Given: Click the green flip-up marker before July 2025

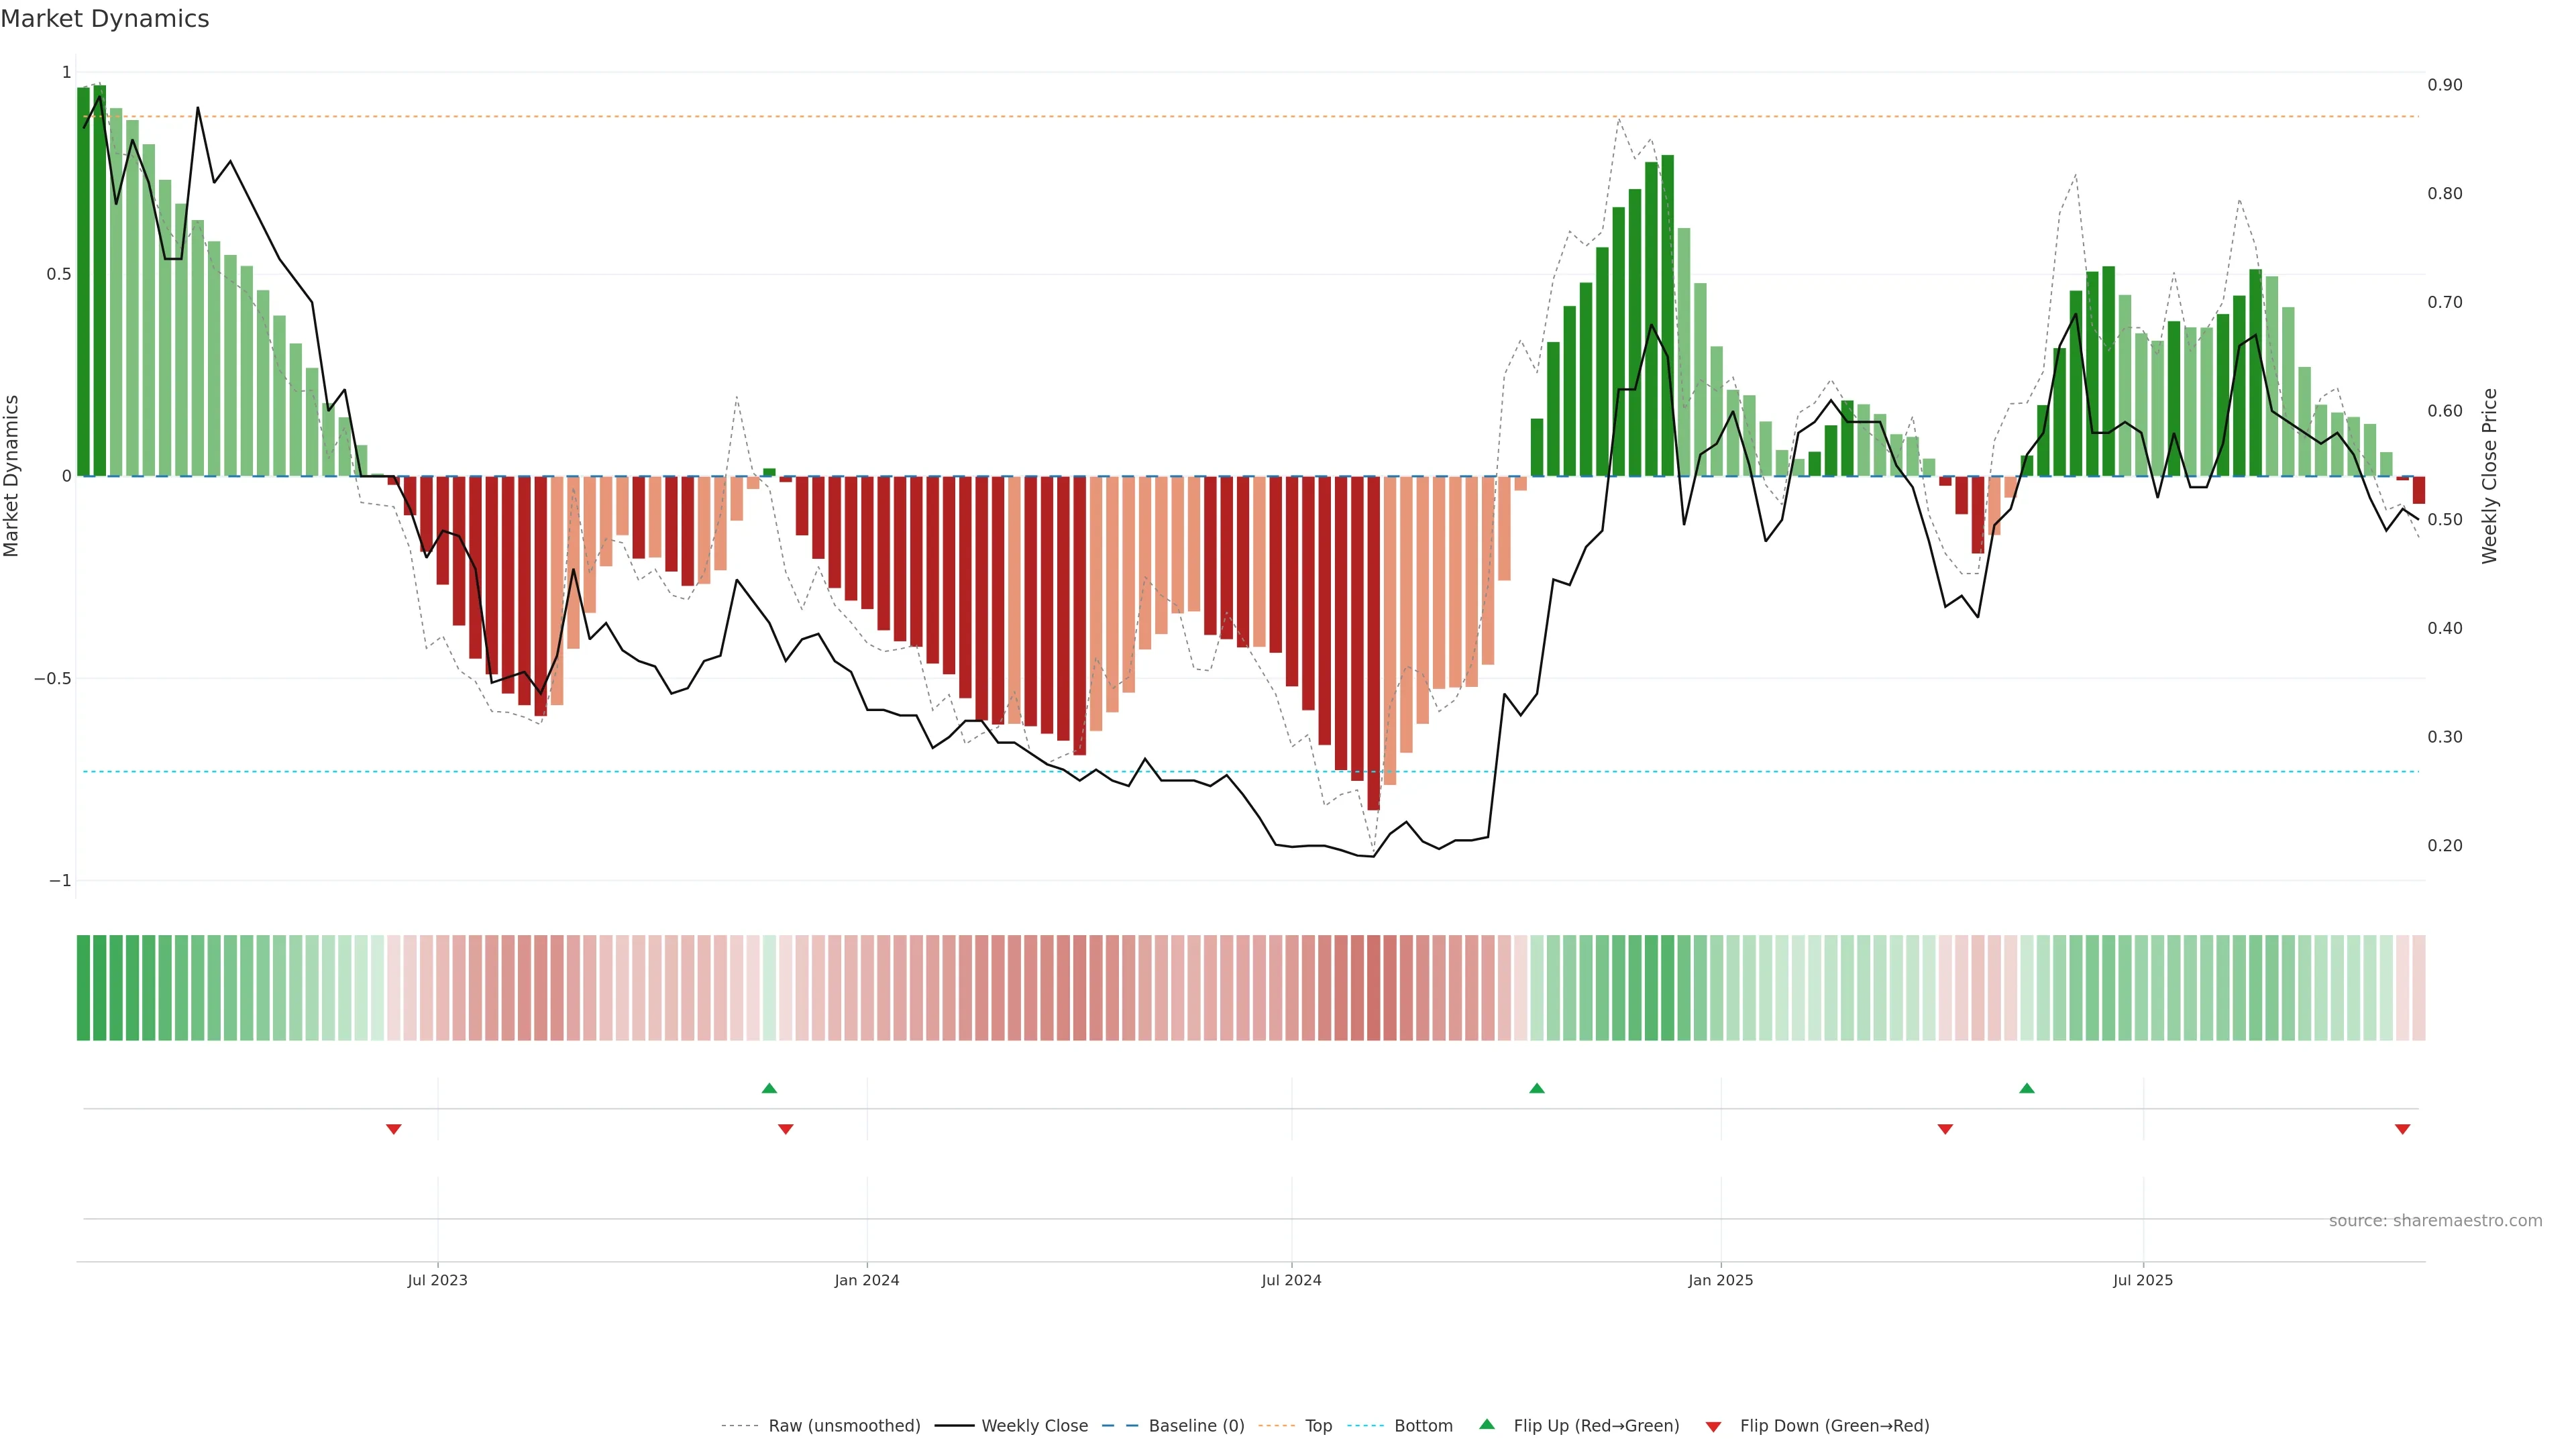Looking at the screenshot, I should 2026,1088.
